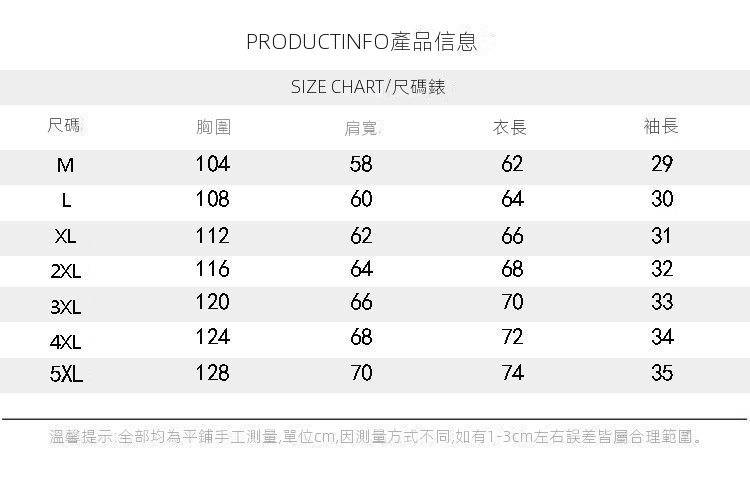This screenshot has height=486, width=750.
Task: Click the 3XL size row label
Action: tap(66, 305)
